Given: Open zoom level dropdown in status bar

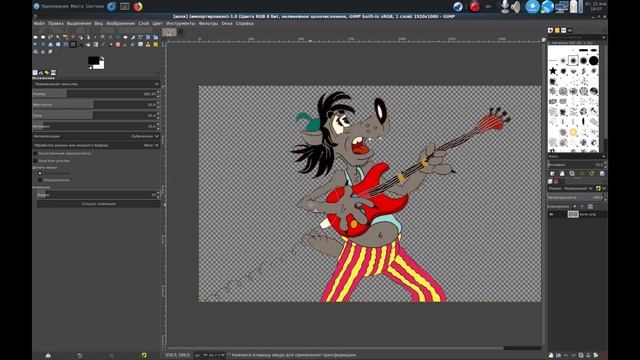Looking at the screenshot, I should pos(217,355).
